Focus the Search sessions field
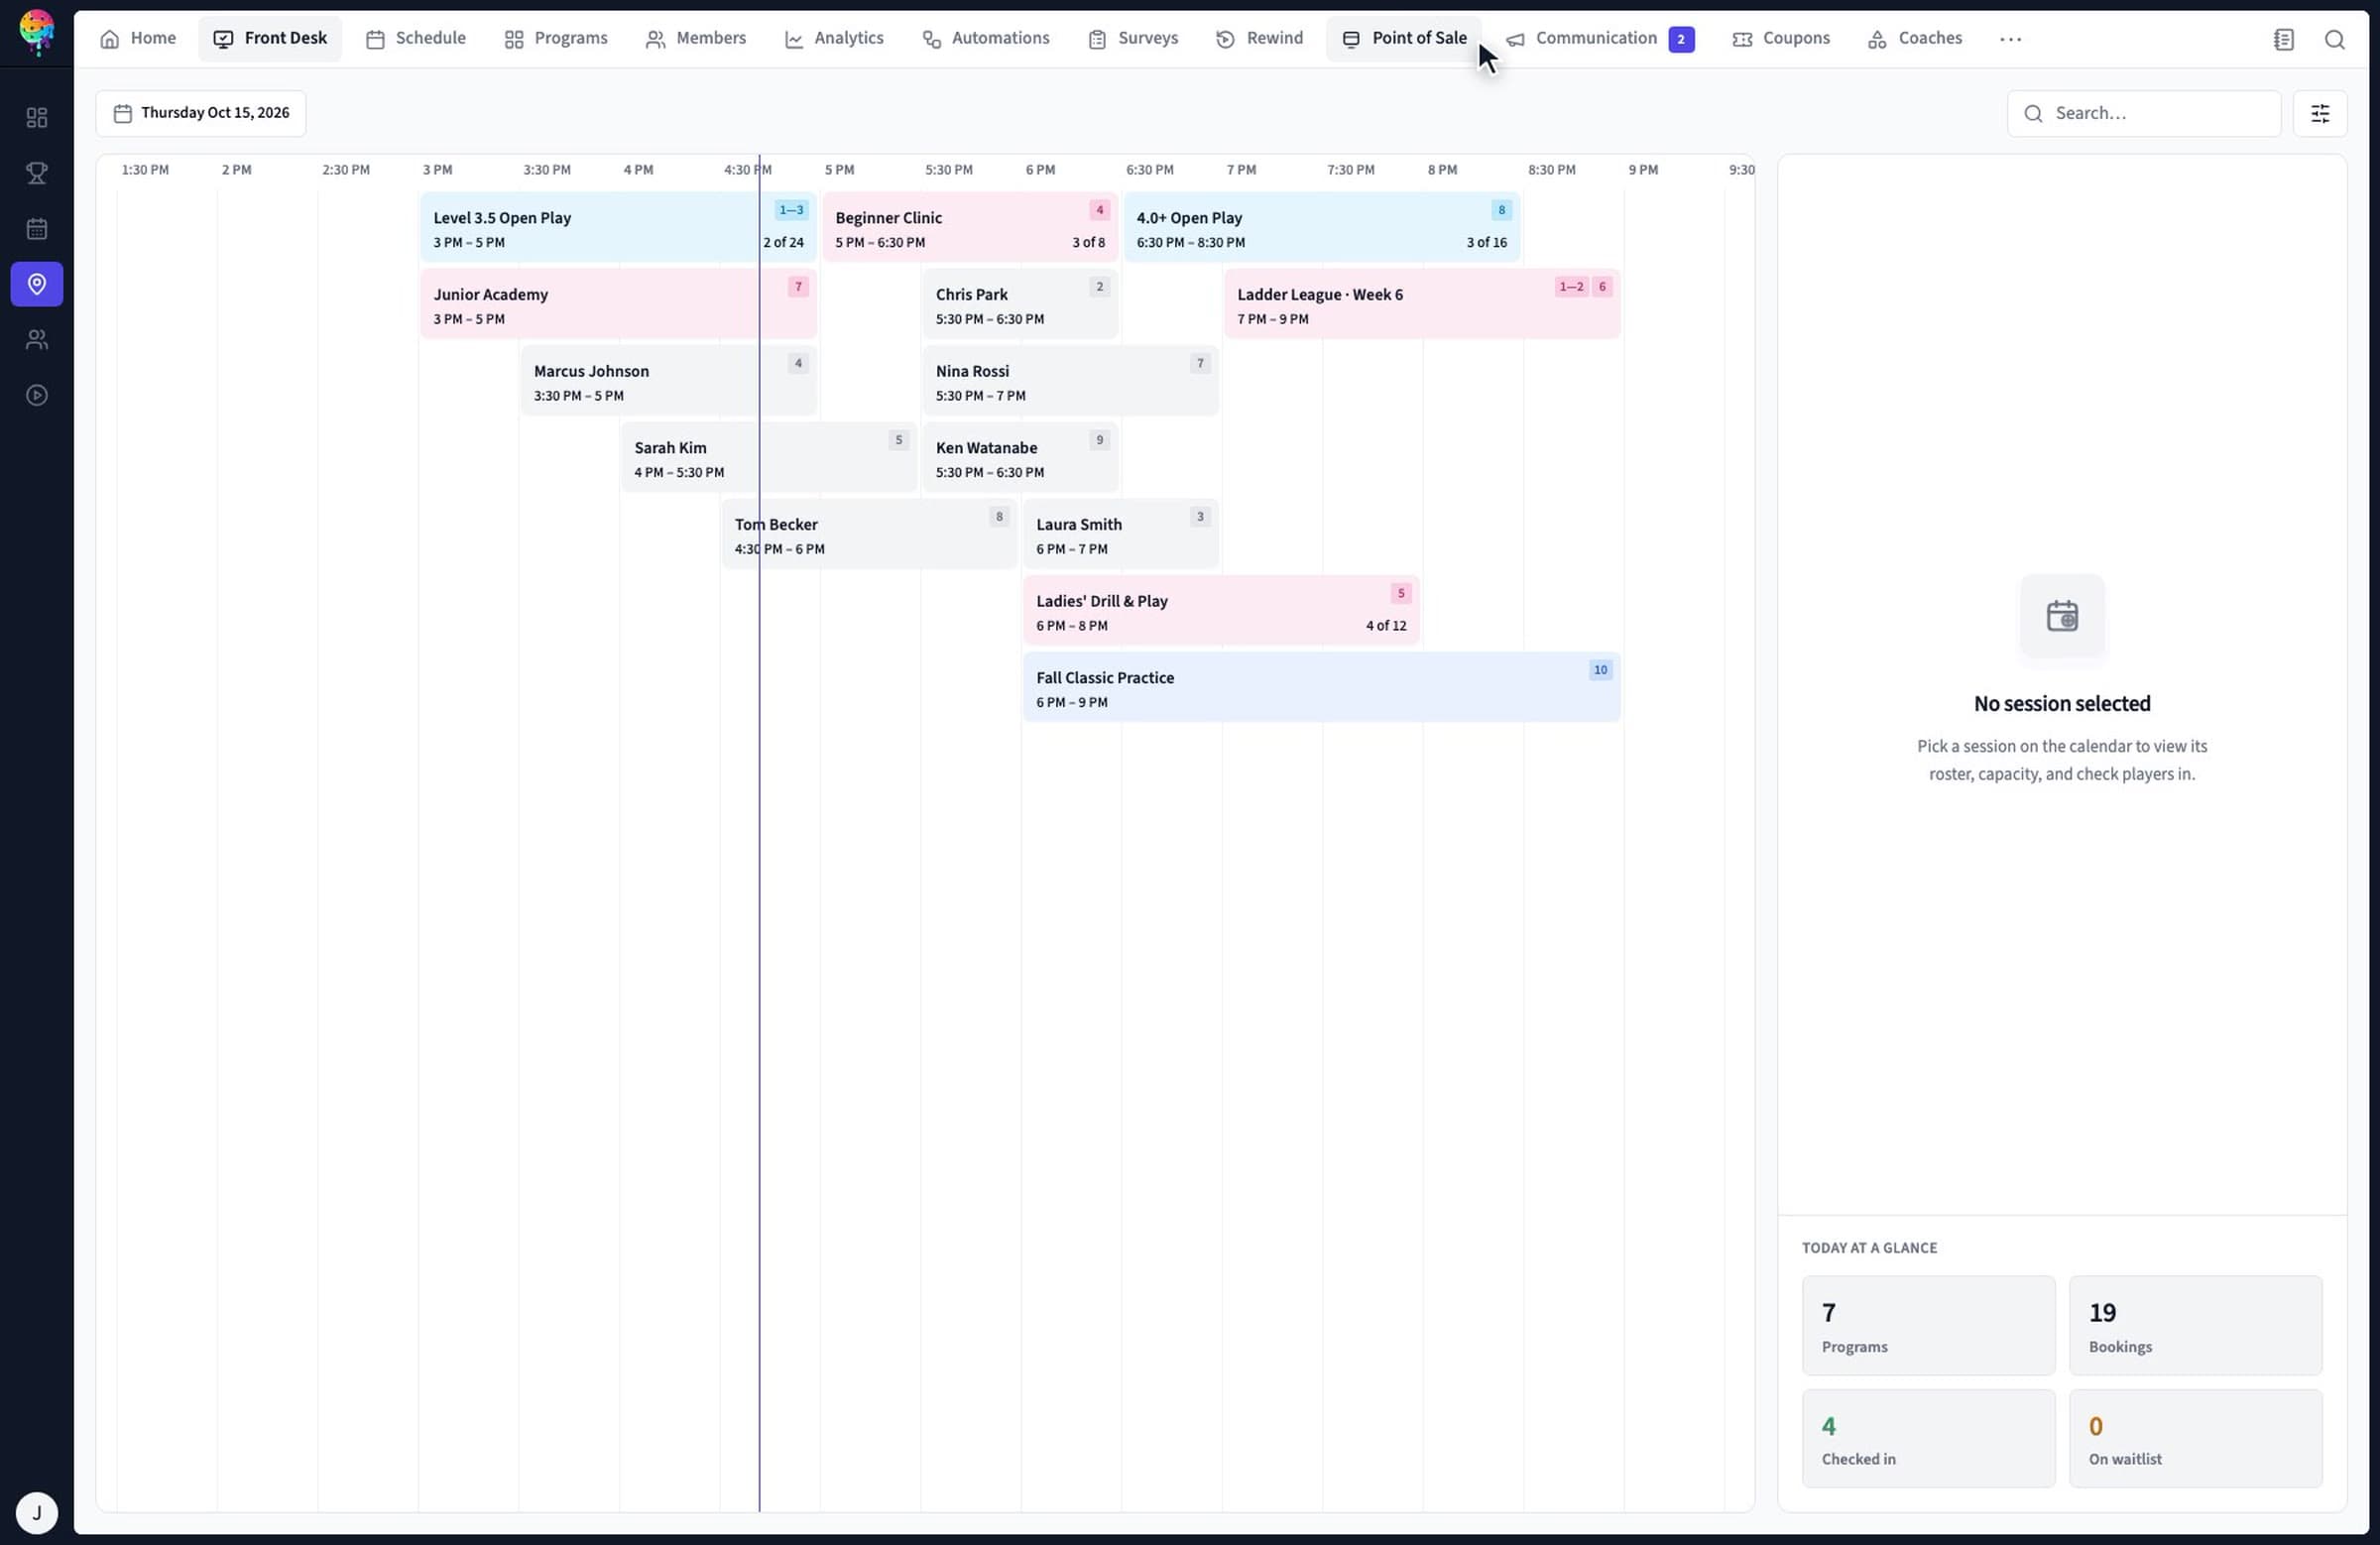 coord(2143,113)
